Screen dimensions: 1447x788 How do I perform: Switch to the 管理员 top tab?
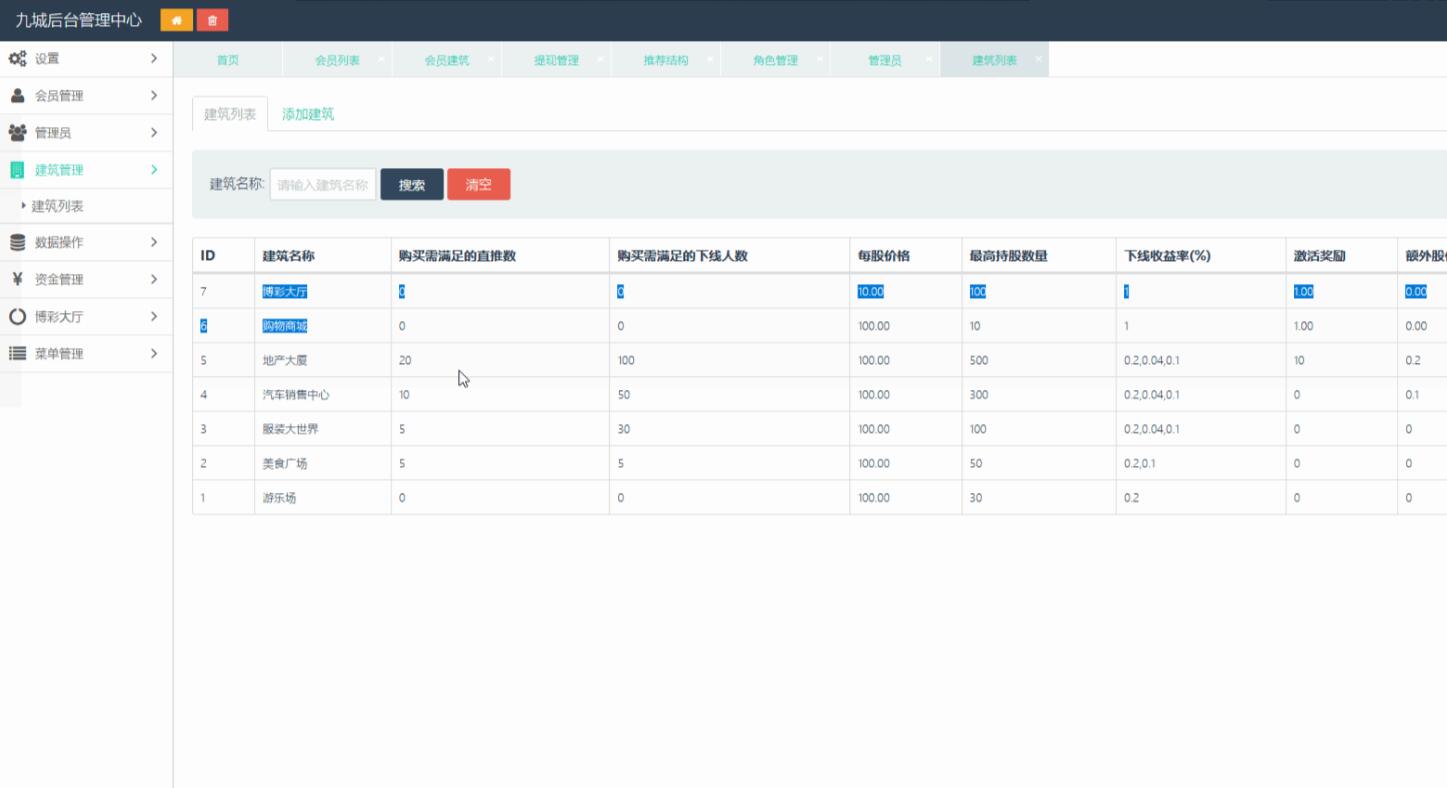(885, 60)
